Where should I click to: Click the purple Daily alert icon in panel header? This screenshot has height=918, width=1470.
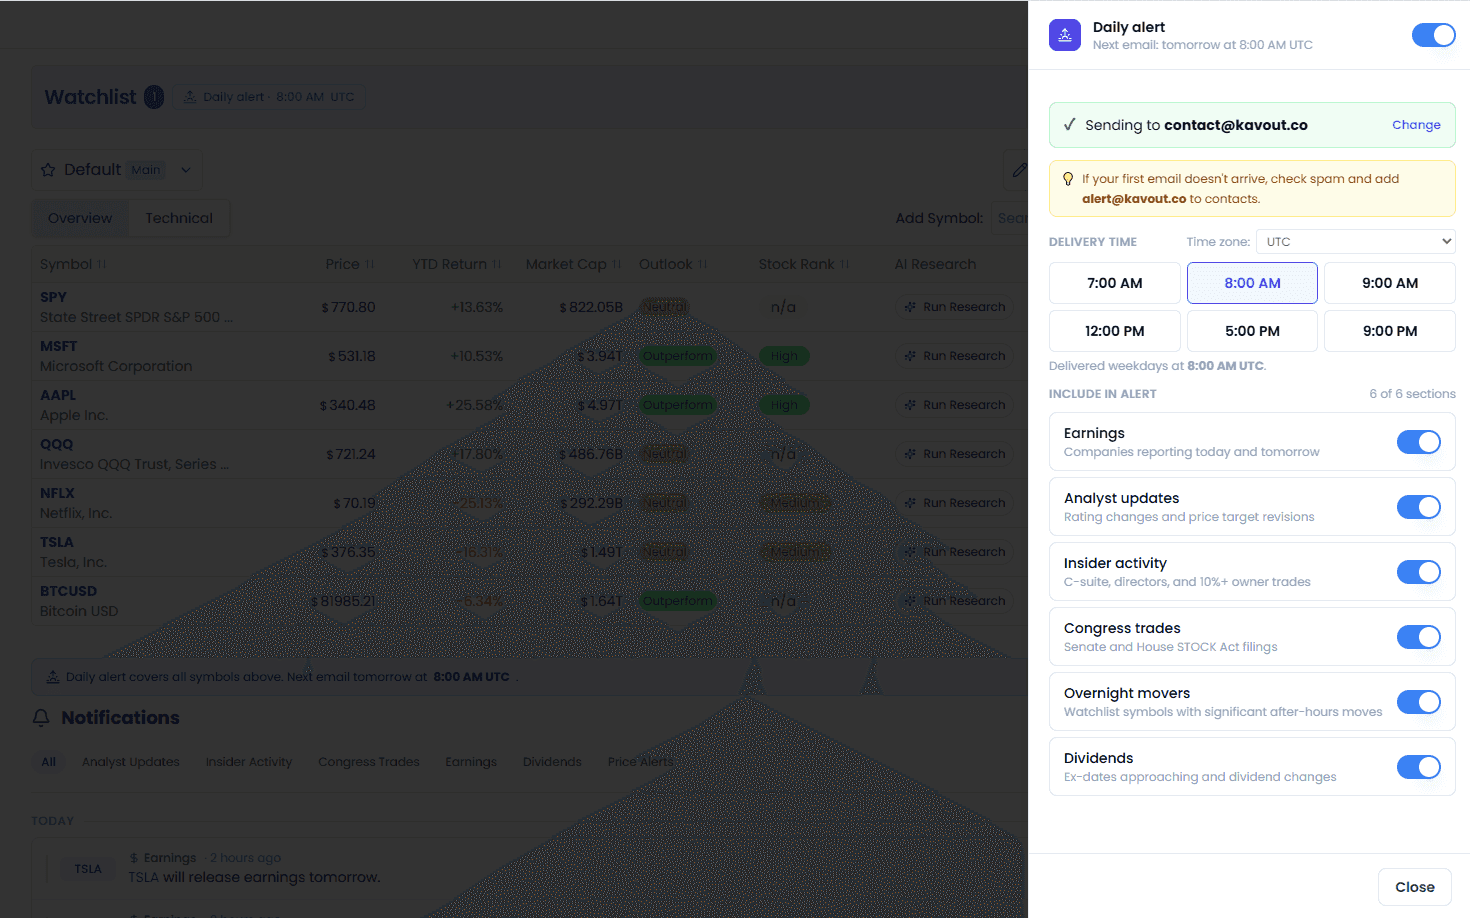[1065, 35]
